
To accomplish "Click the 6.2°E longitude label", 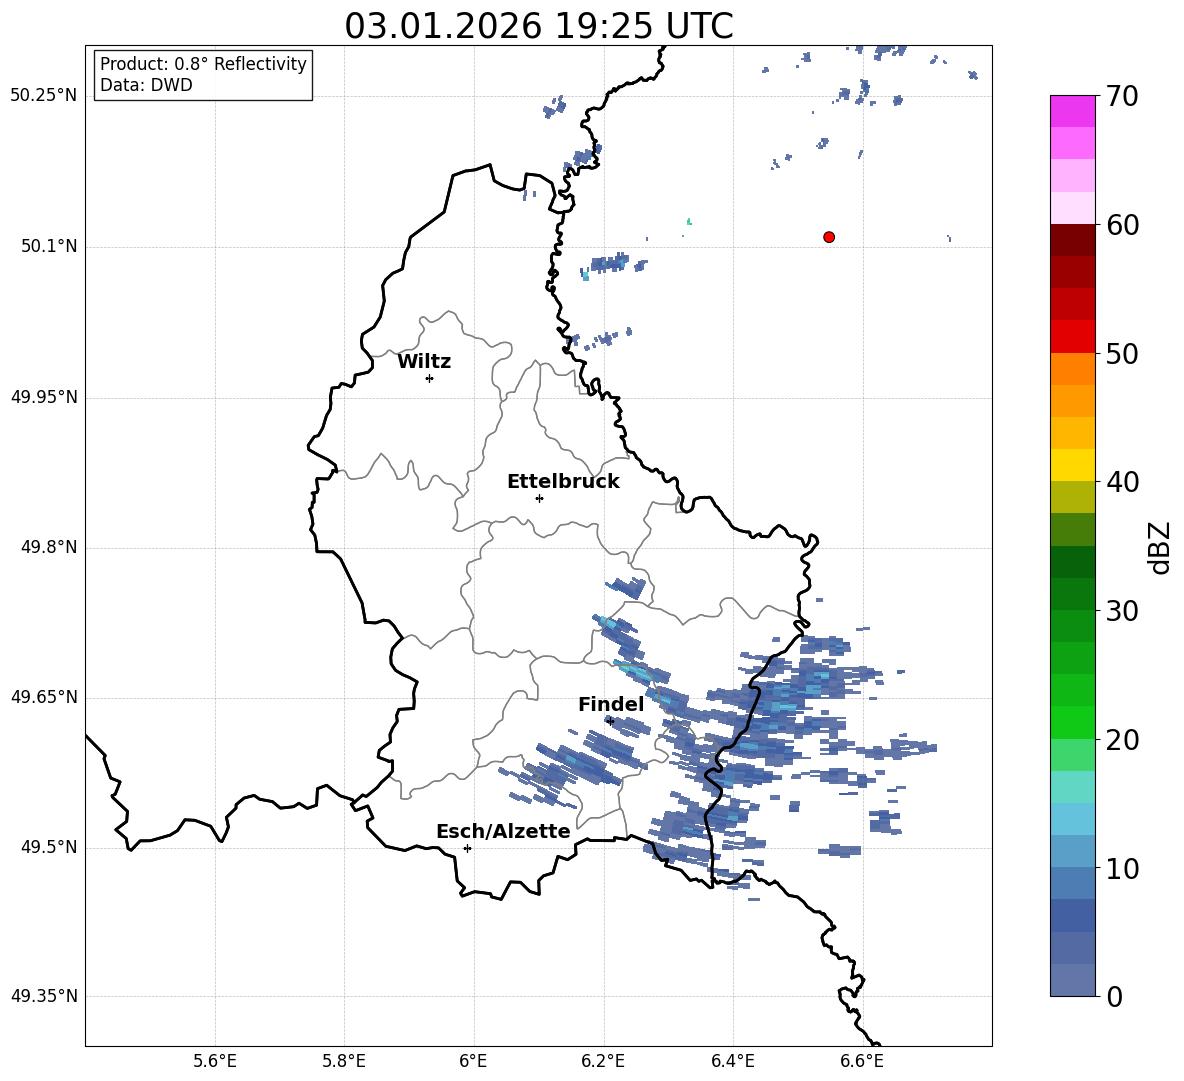I will point(603,1061).
